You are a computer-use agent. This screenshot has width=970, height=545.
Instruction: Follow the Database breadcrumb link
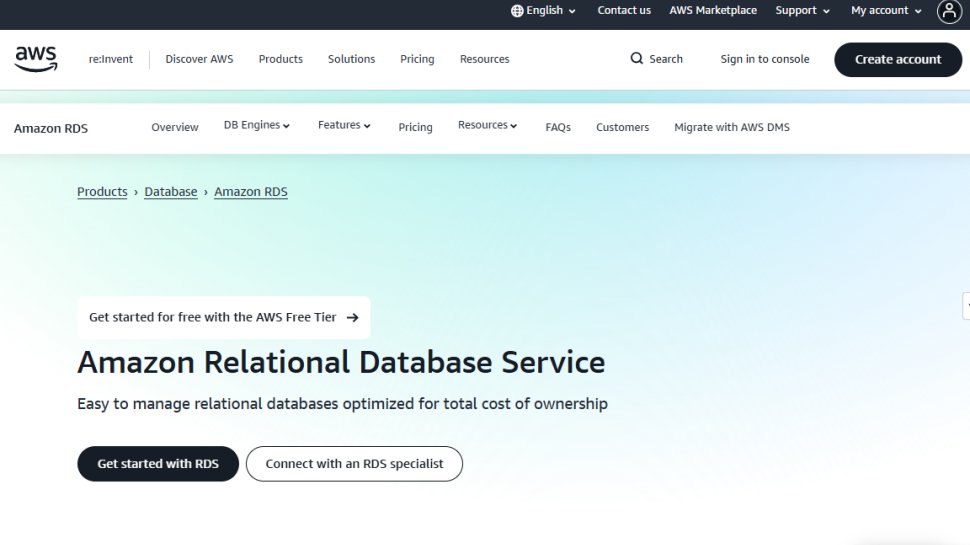click(x=171, y=192)
